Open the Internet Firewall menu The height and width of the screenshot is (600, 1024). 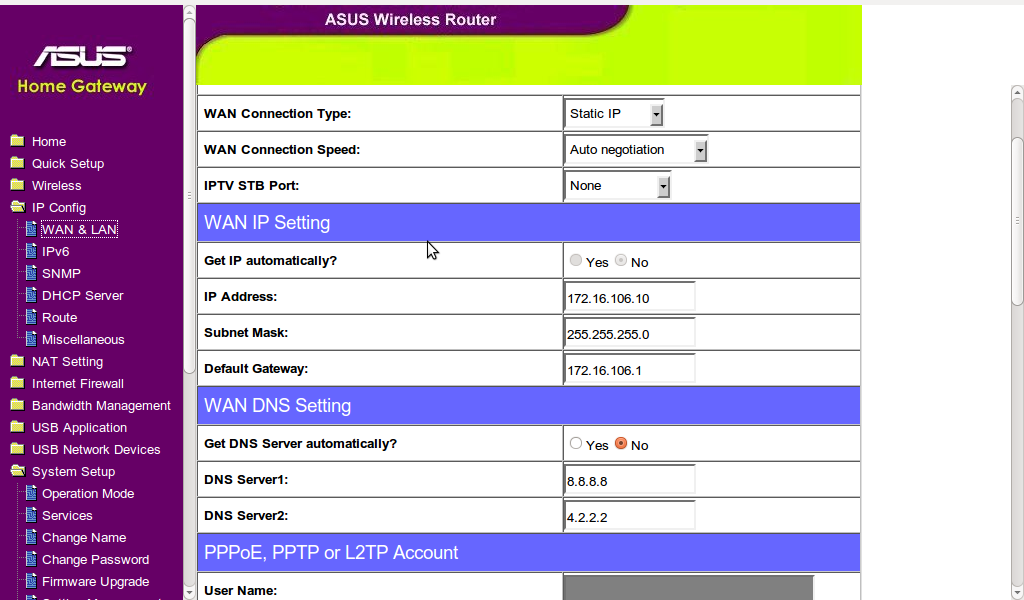tap(78, 384)
